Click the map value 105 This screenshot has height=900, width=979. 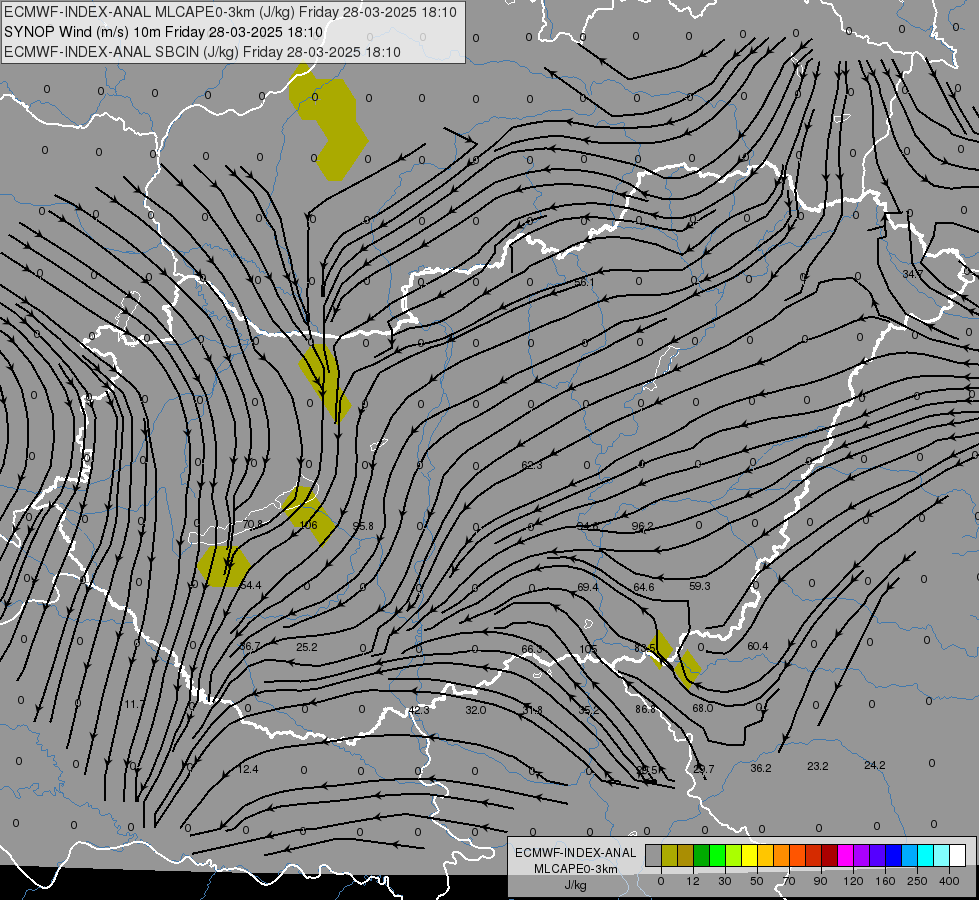click(588, 650)
